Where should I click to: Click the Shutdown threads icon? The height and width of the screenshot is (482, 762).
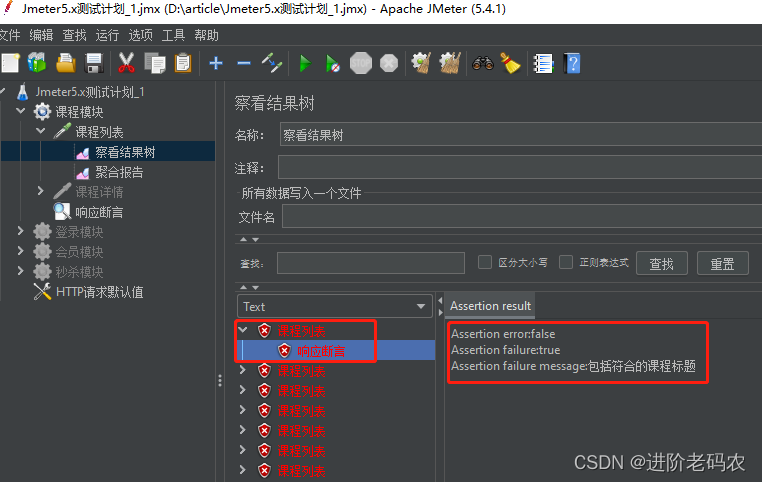389,63
